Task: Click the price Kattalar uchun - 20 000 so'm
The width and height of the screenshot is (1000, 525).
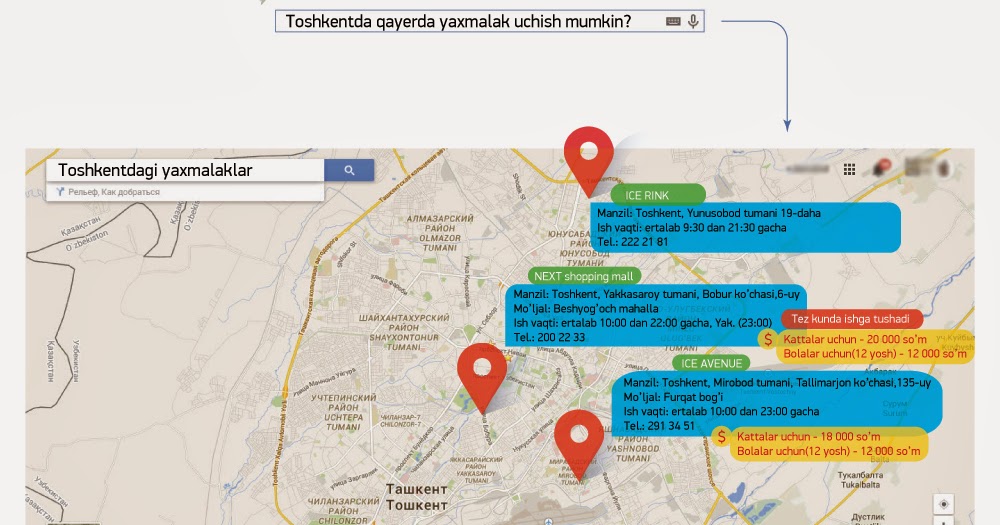Action: [x=855, y=339]
